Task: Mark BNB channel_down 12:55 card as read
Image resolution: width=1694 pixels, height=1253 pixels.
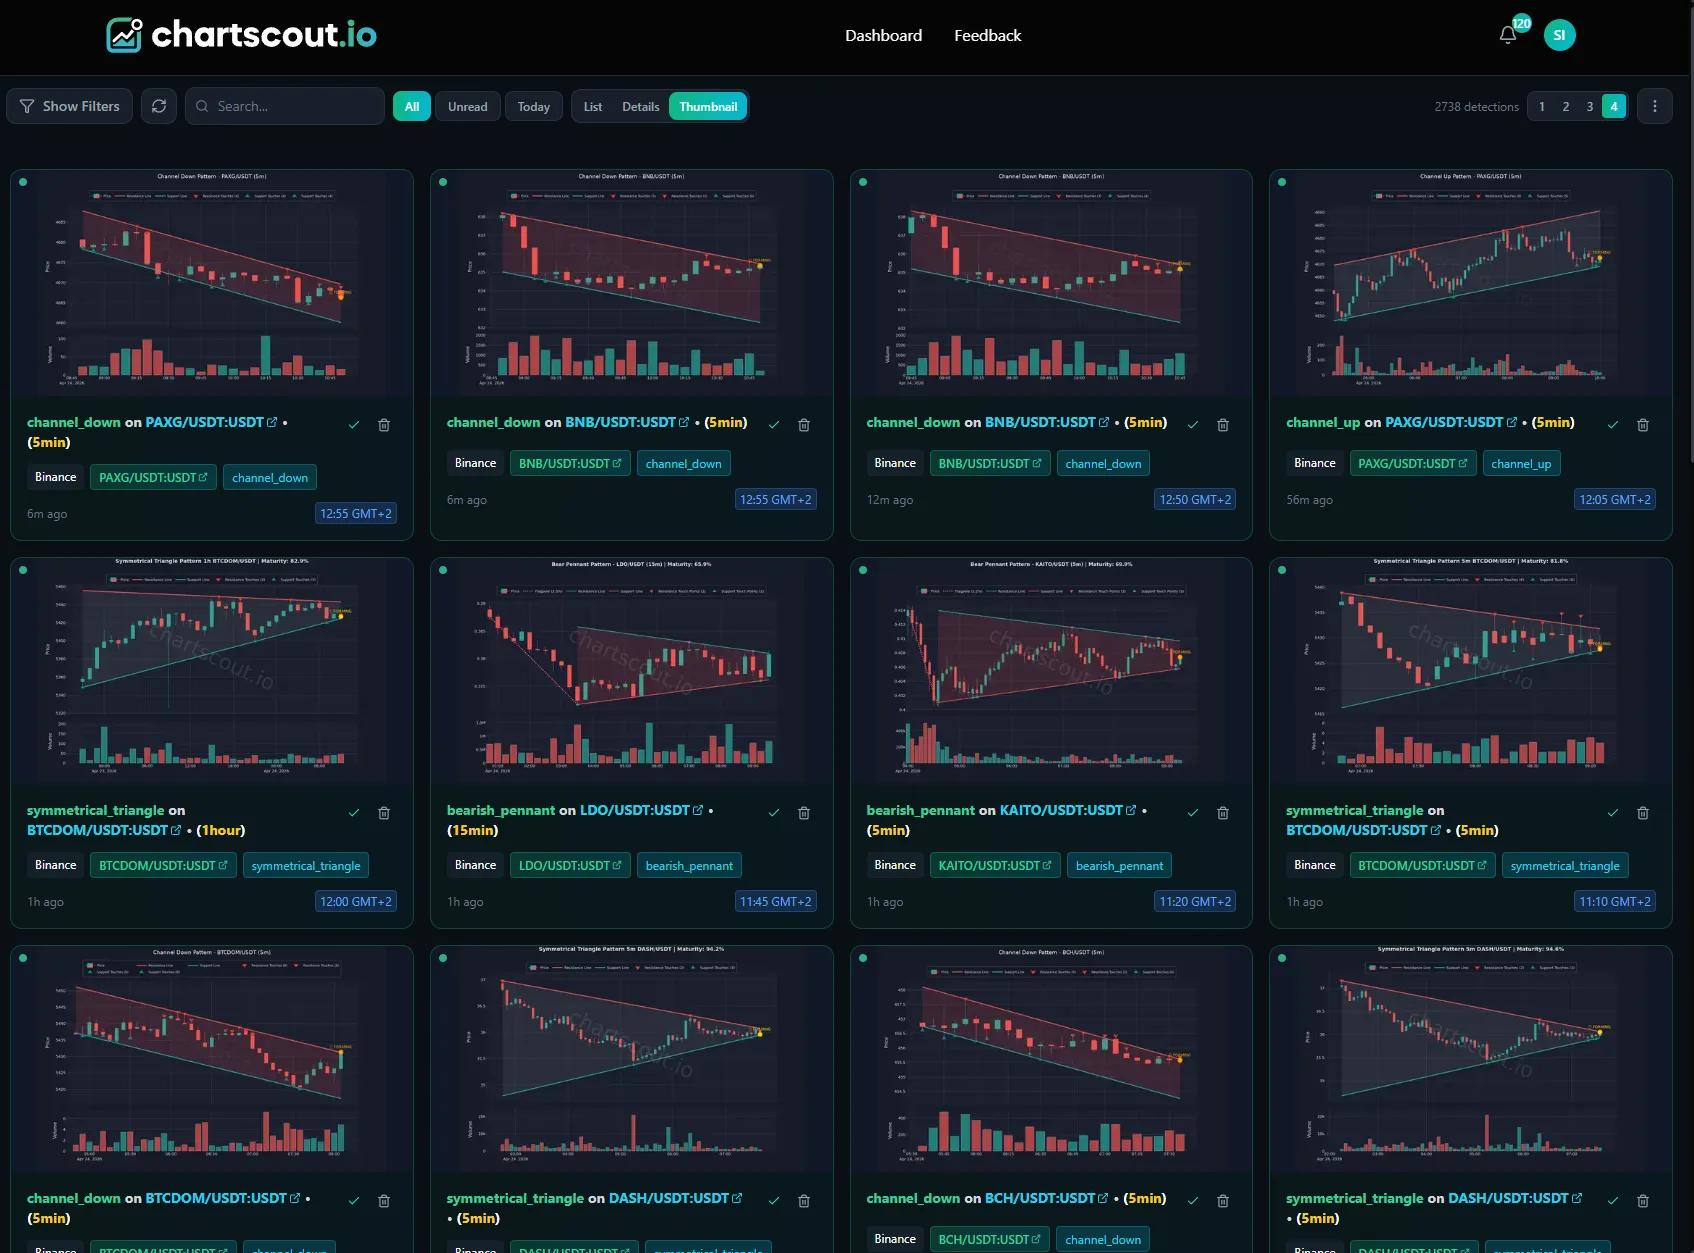Action: coord(774,425)
